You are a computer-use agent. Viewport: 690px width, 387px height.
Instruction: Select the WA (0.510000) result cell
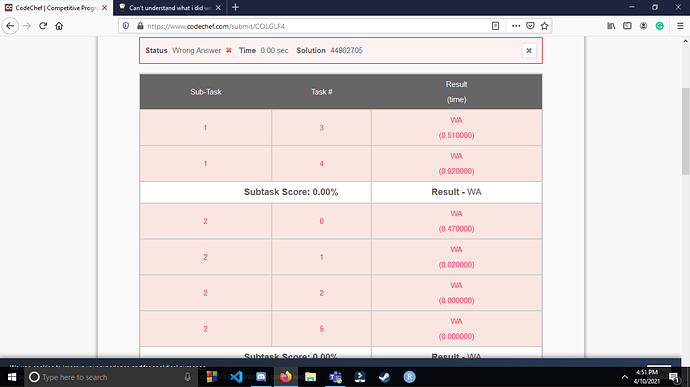[456, 128]
